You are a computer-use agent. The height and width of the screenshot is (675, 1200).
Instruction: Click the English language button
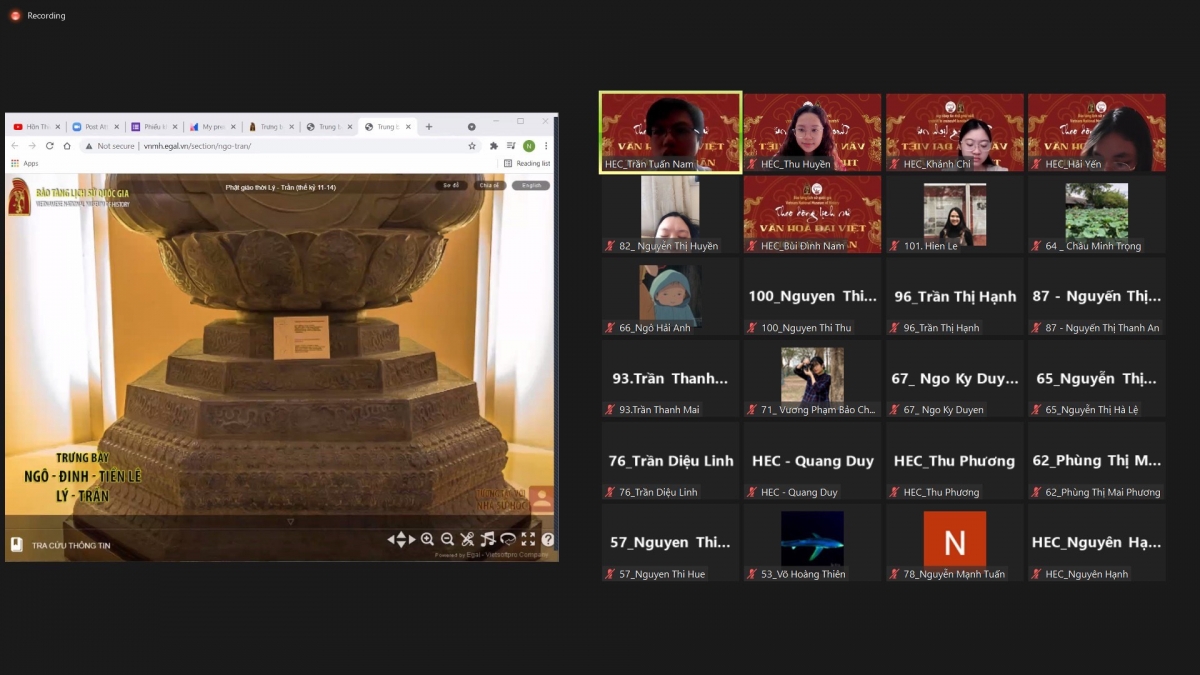click(531, 185)
